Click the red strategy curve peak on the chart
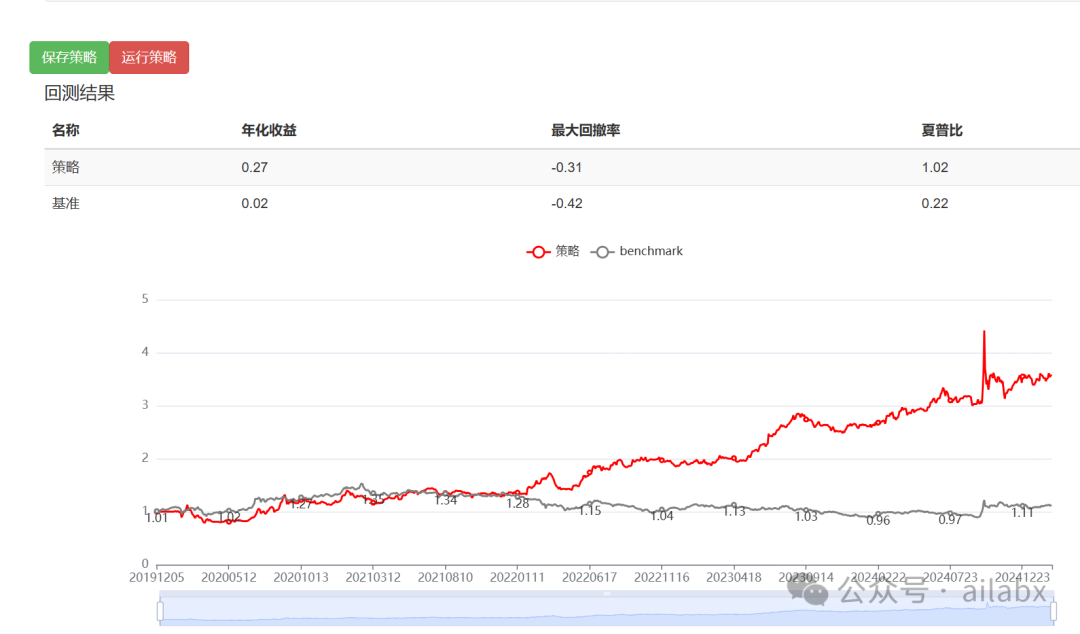Viewport: 1080px width, 634px height. point(983,330)
